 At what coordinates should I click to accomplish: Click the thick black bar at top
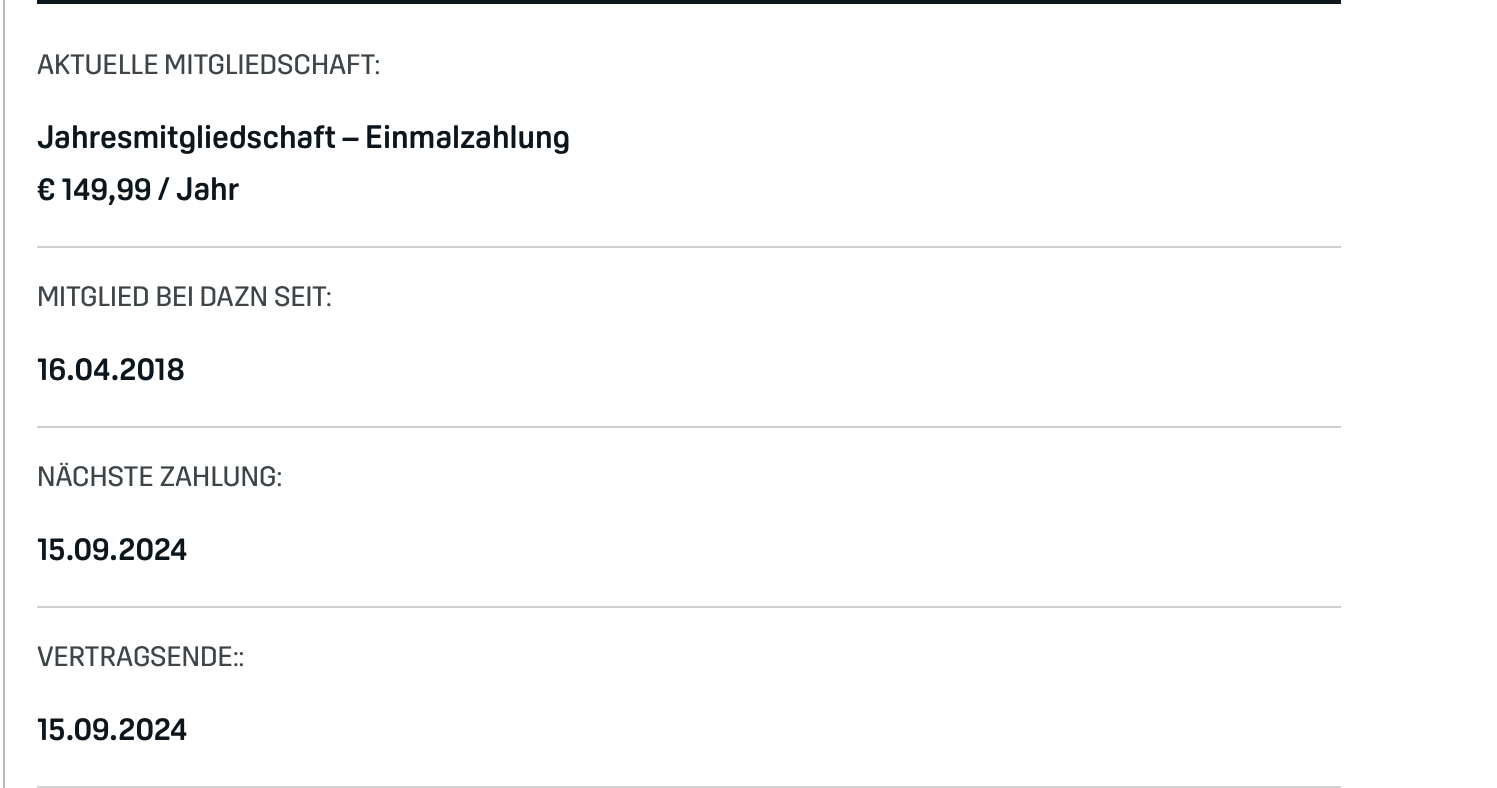tap(688, 2)
